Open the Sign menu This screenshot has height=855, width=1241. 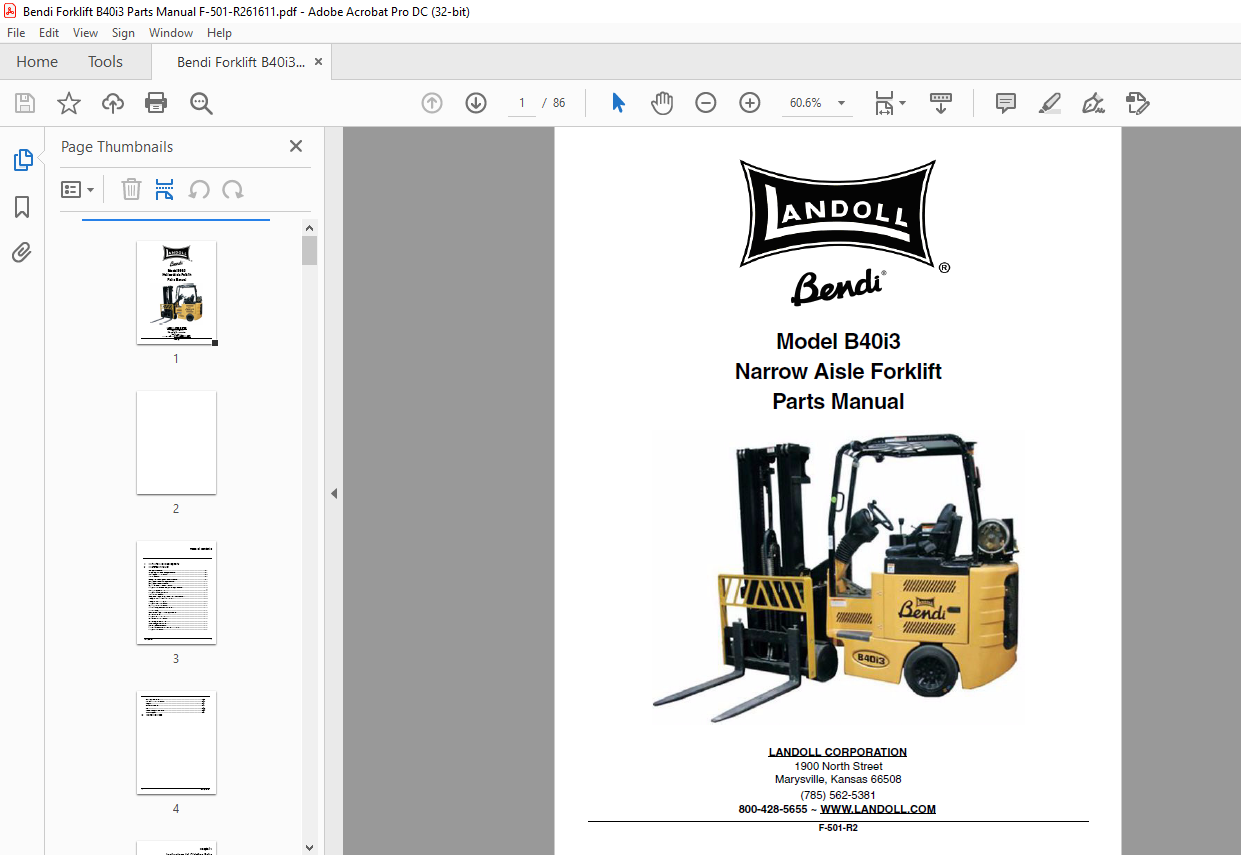(x=123, y=33)
